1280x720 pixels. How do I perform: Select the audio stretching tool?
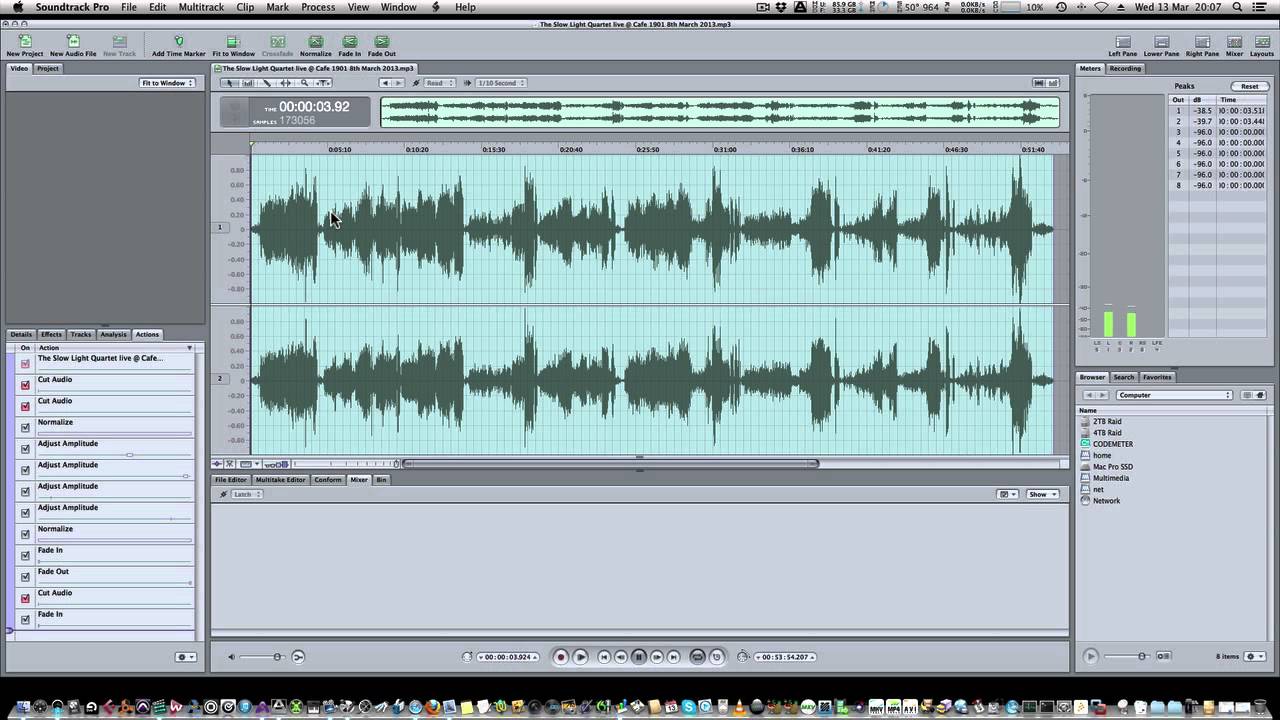point(285,83)
